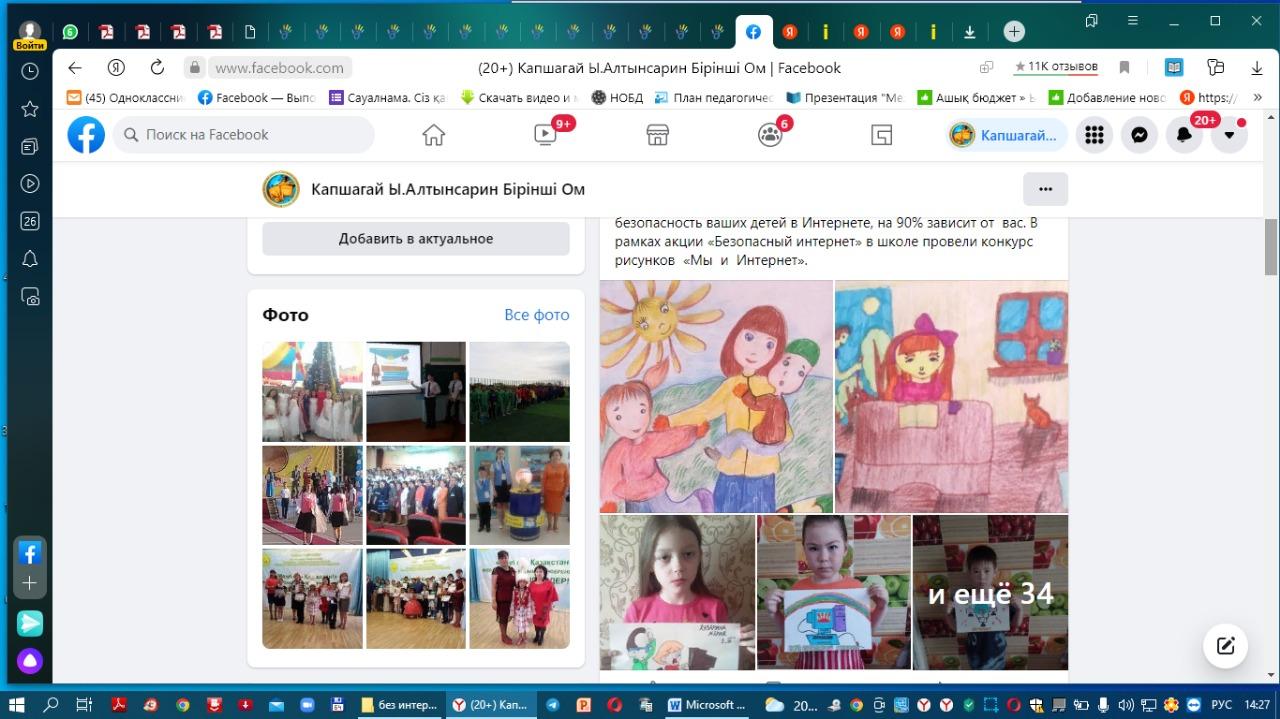Open Facebook Watch video icon
This screenshot has width=1280, height=719.
pyautogui.click(x=545, y=135)
